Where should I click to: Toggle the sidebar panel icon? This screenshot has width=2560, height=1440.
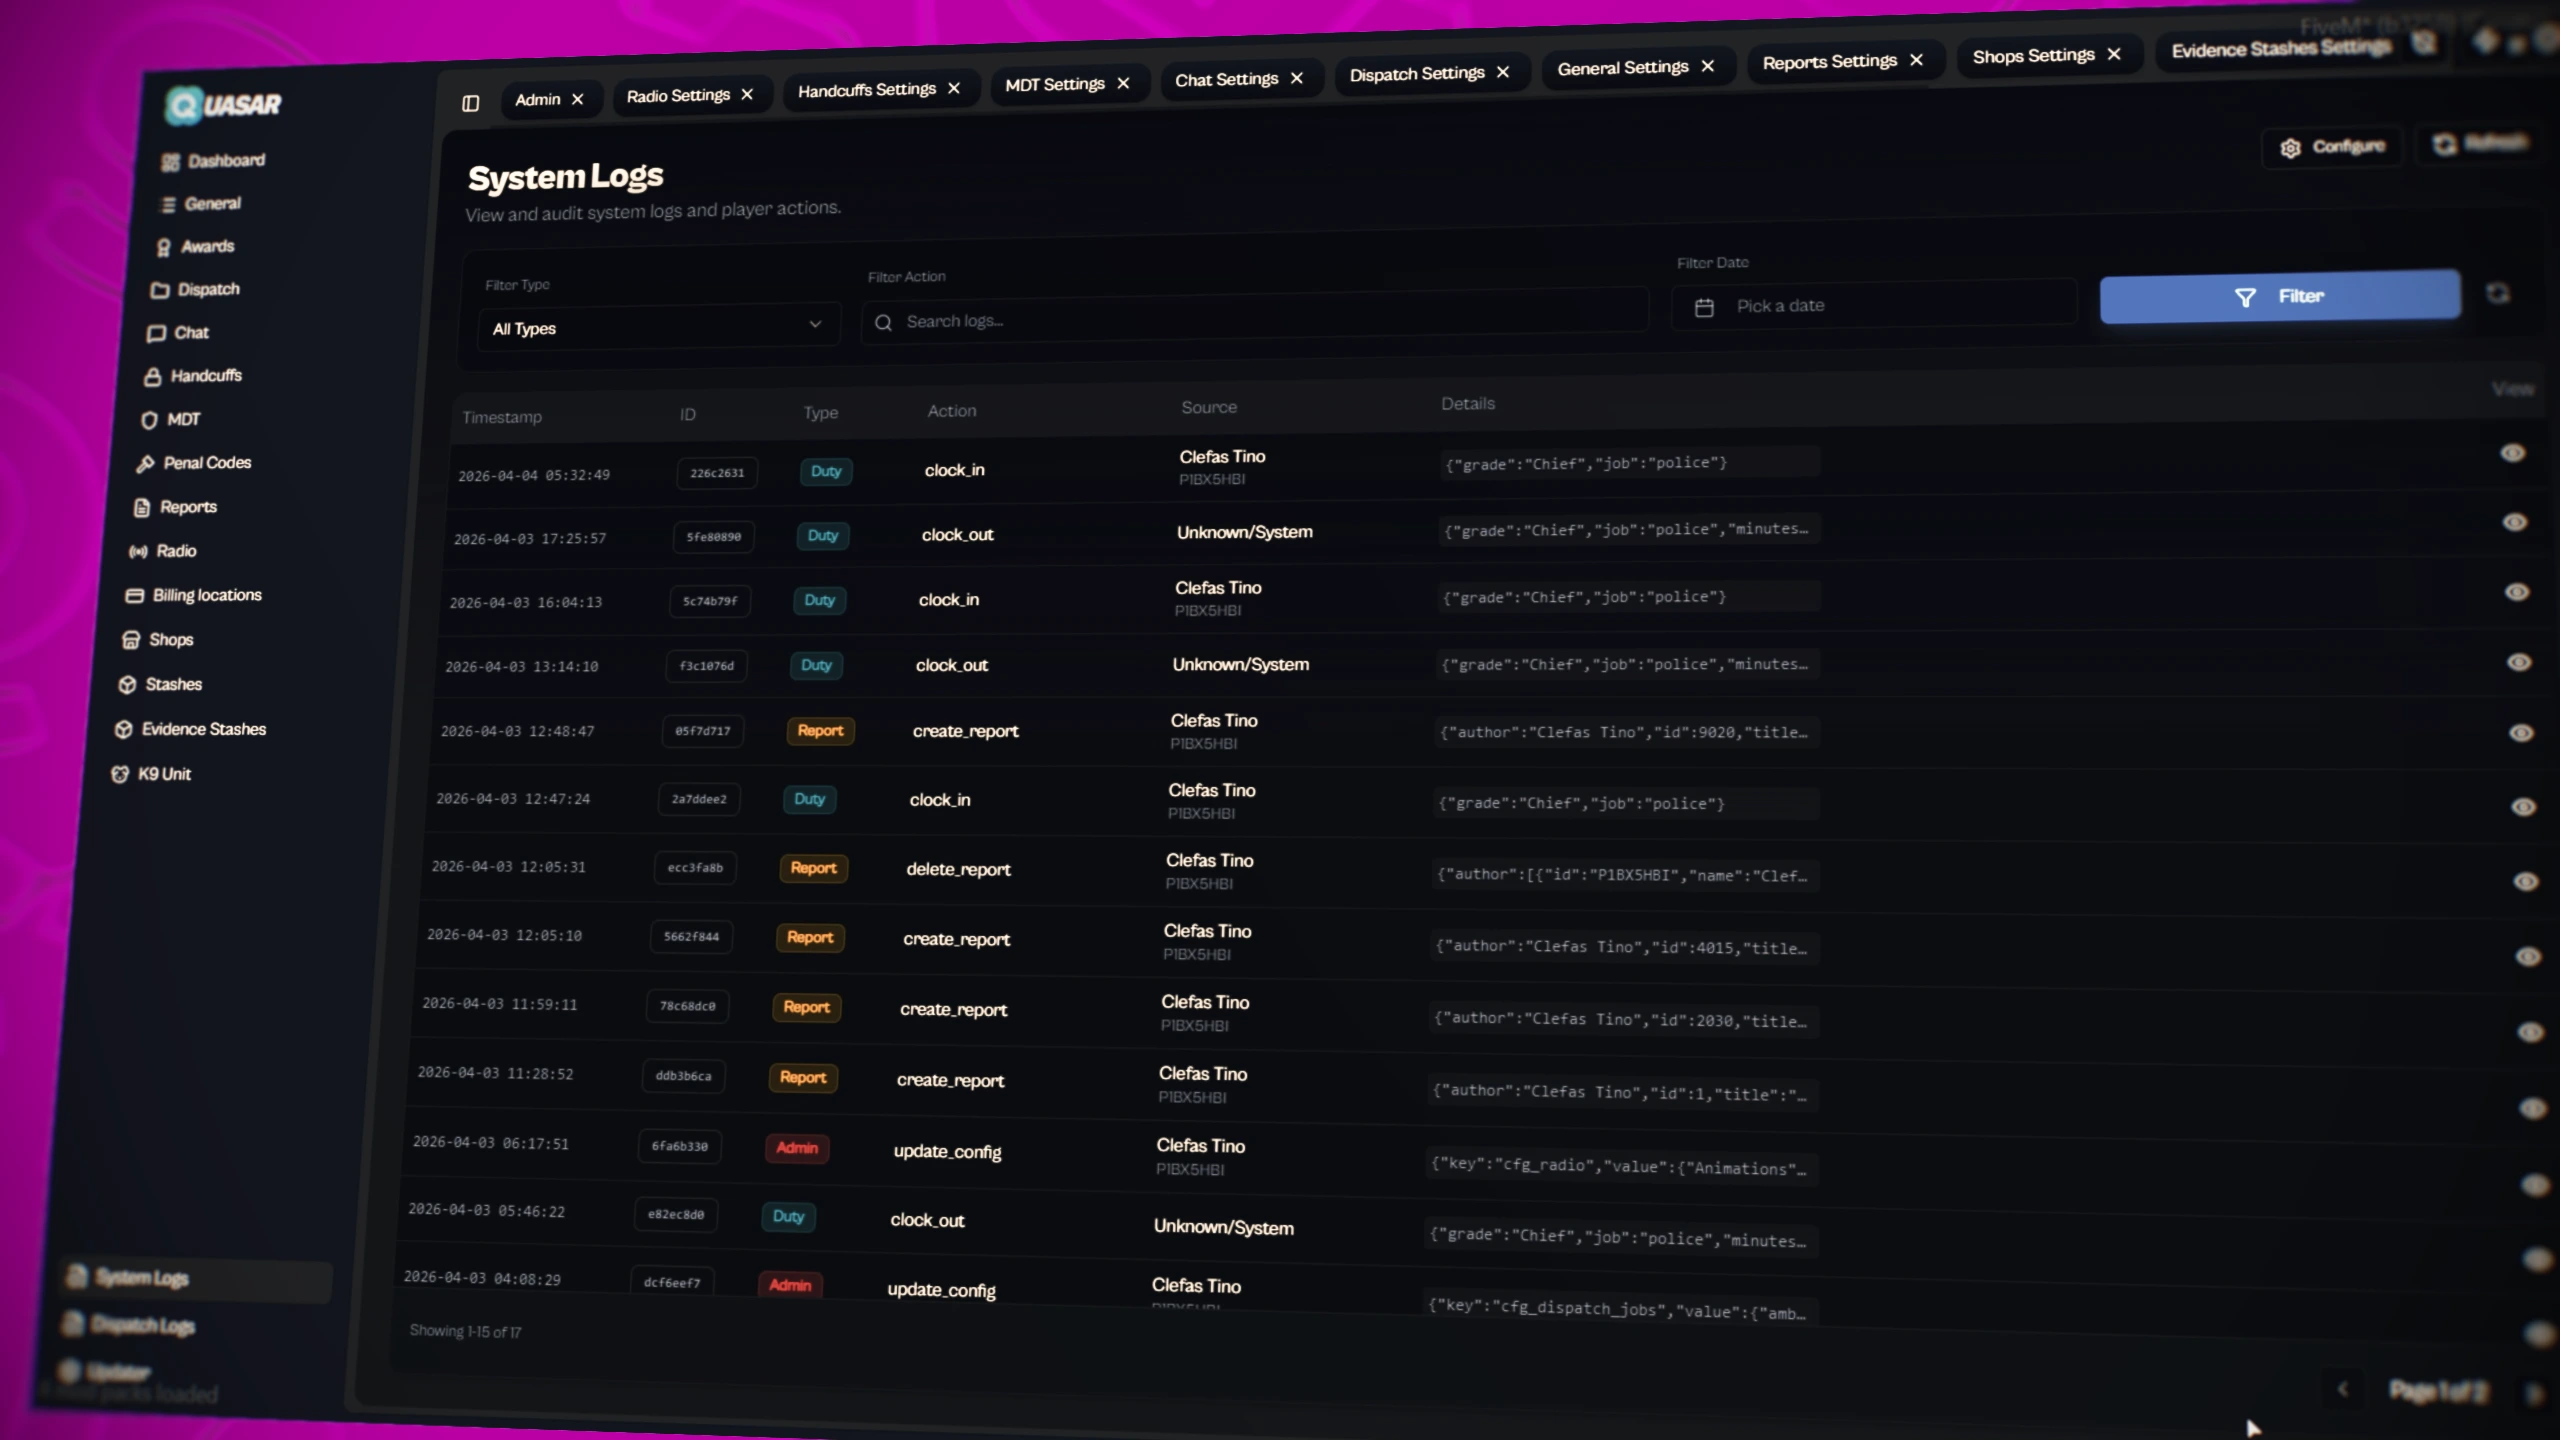pos(470,103)
